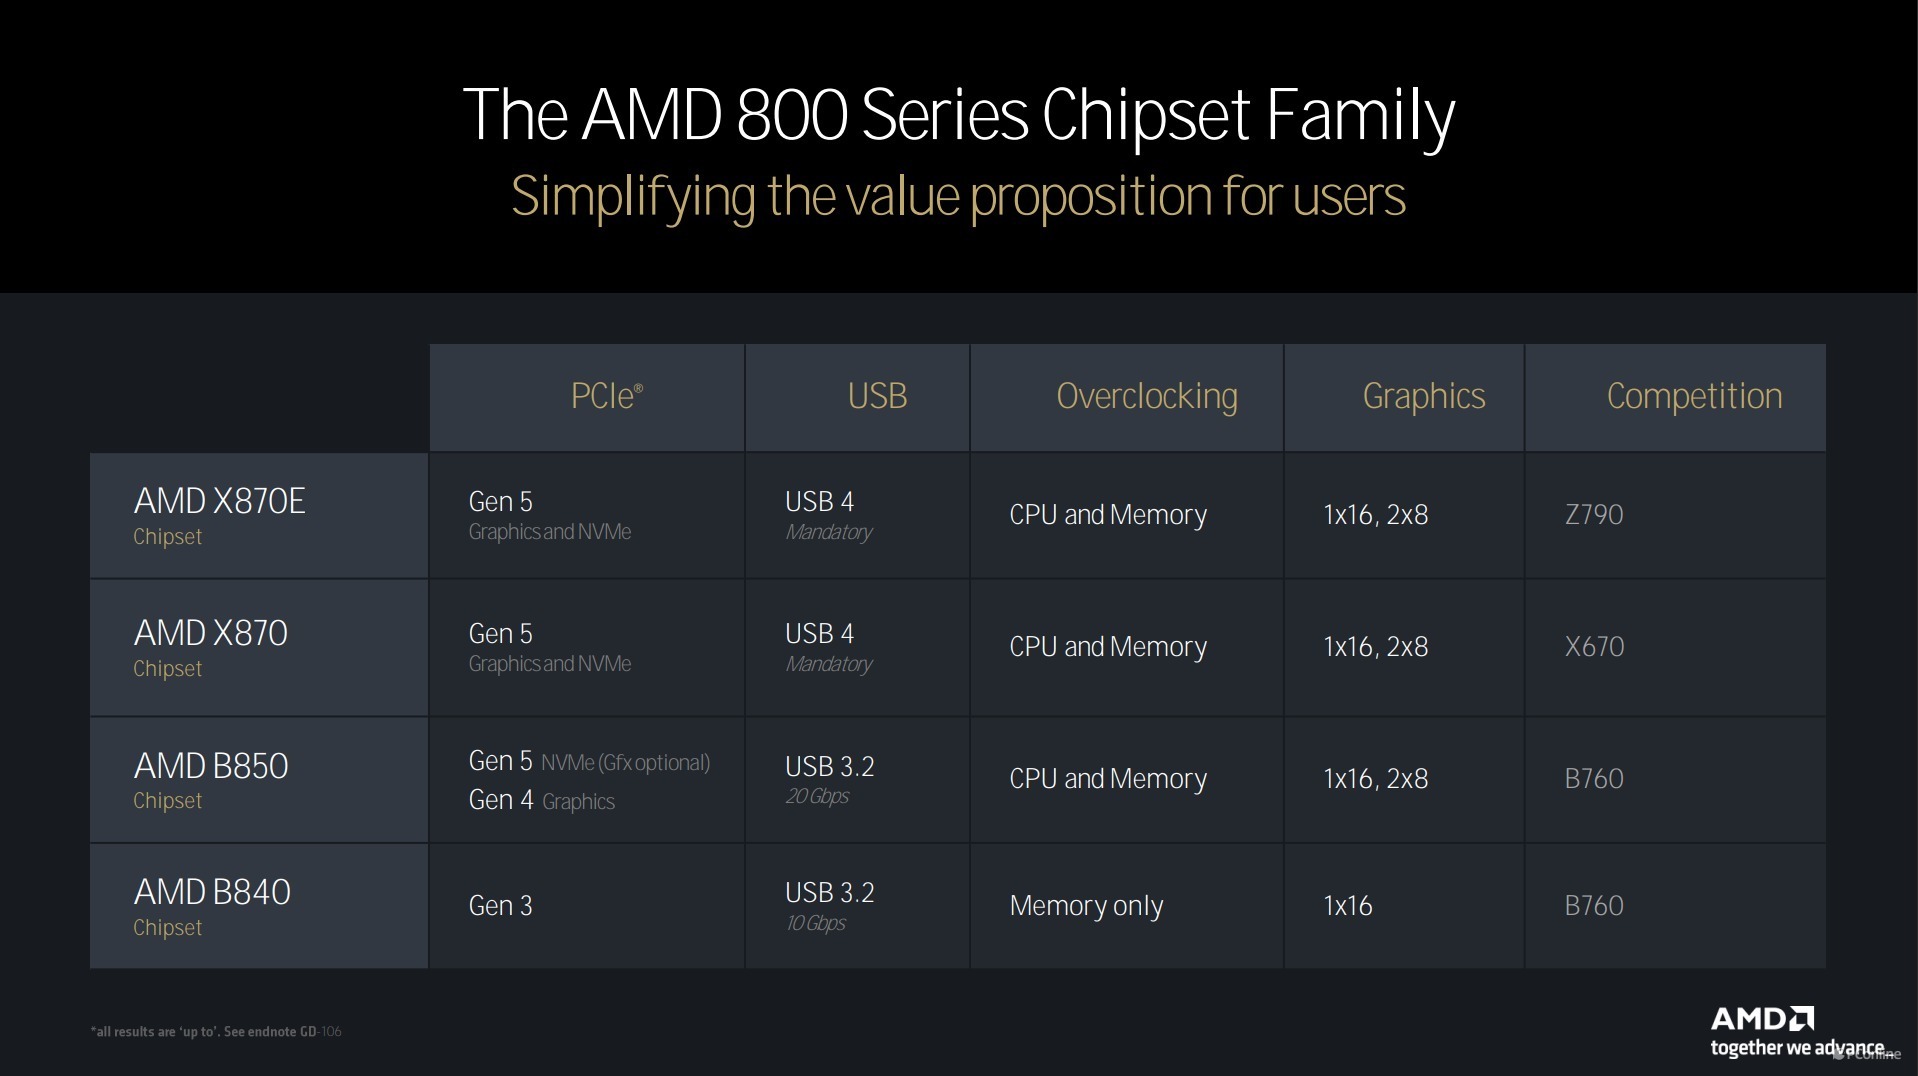Screen dimensions: 1918x1076
Task: Select the Overclocking column header
Action: tap(1146, 396)
